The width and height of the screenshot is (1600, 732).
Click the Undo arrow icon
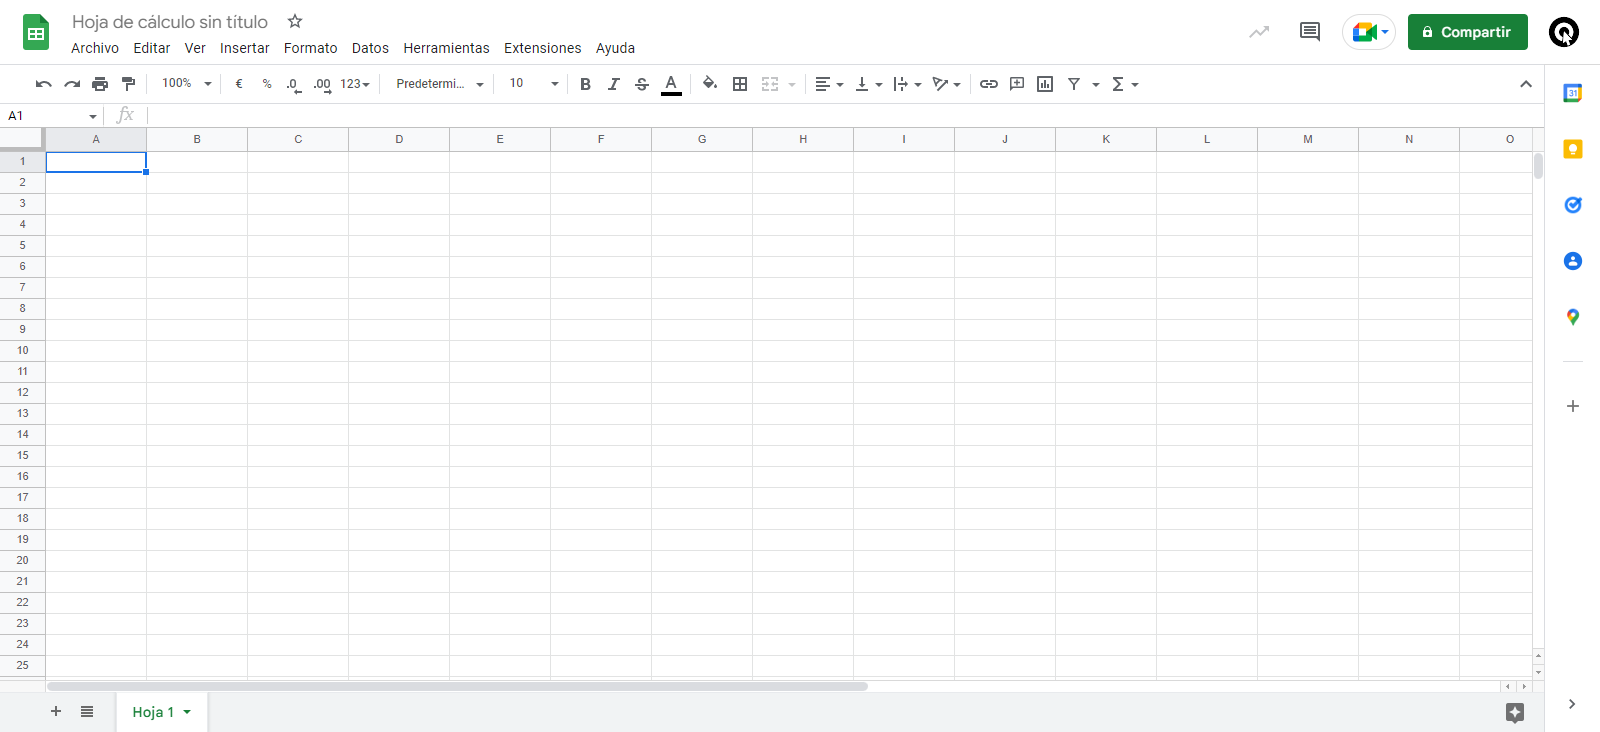(x=43, y=84)
